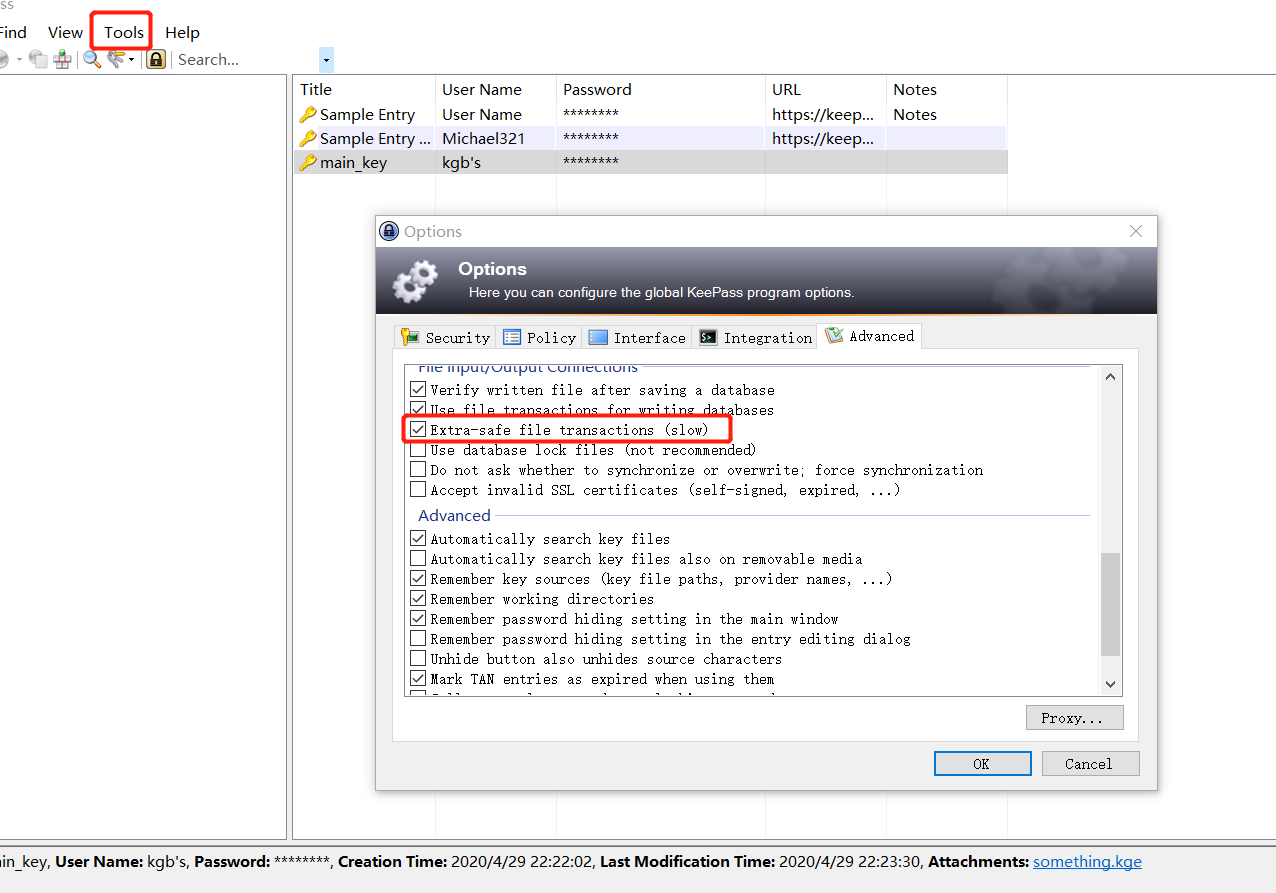The width and height of the screenshot is (1276, 893).
Task: Click options list scrollbar up arrow
Action: pyautogui.click(x=1110, y=376)
